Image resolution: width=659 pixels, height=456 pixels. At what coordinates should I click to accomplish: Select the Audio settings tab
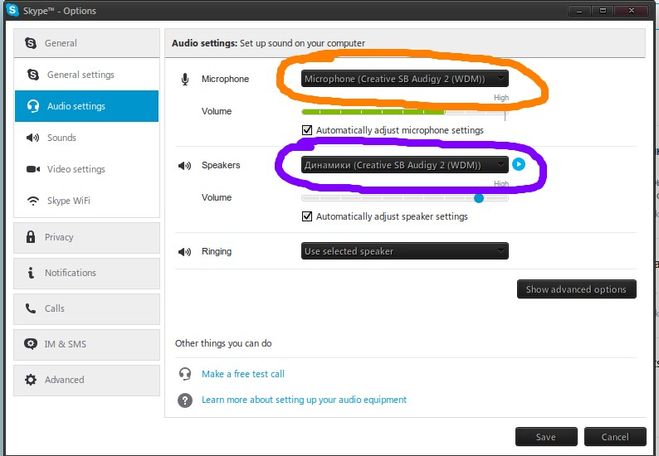(87, 106)
